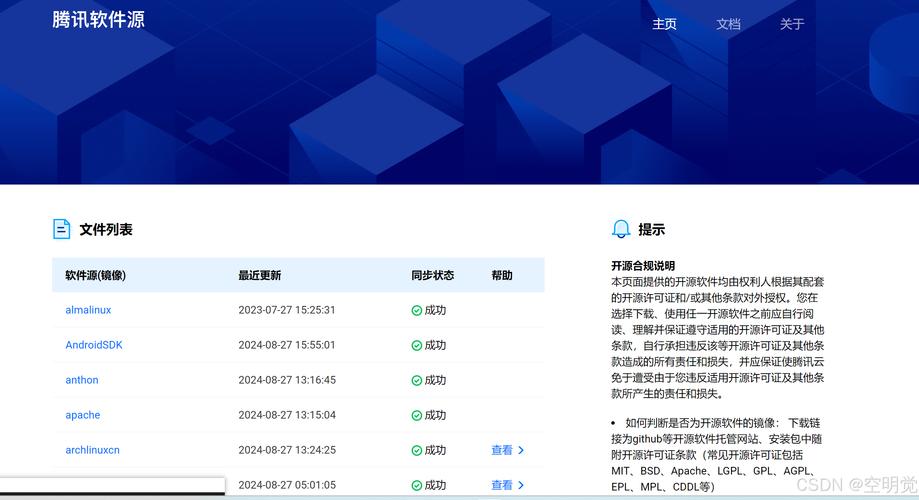Click timestamp 2024-08-27 13:24:25
This screenshot has width=919, height=500.
point(287,450)
